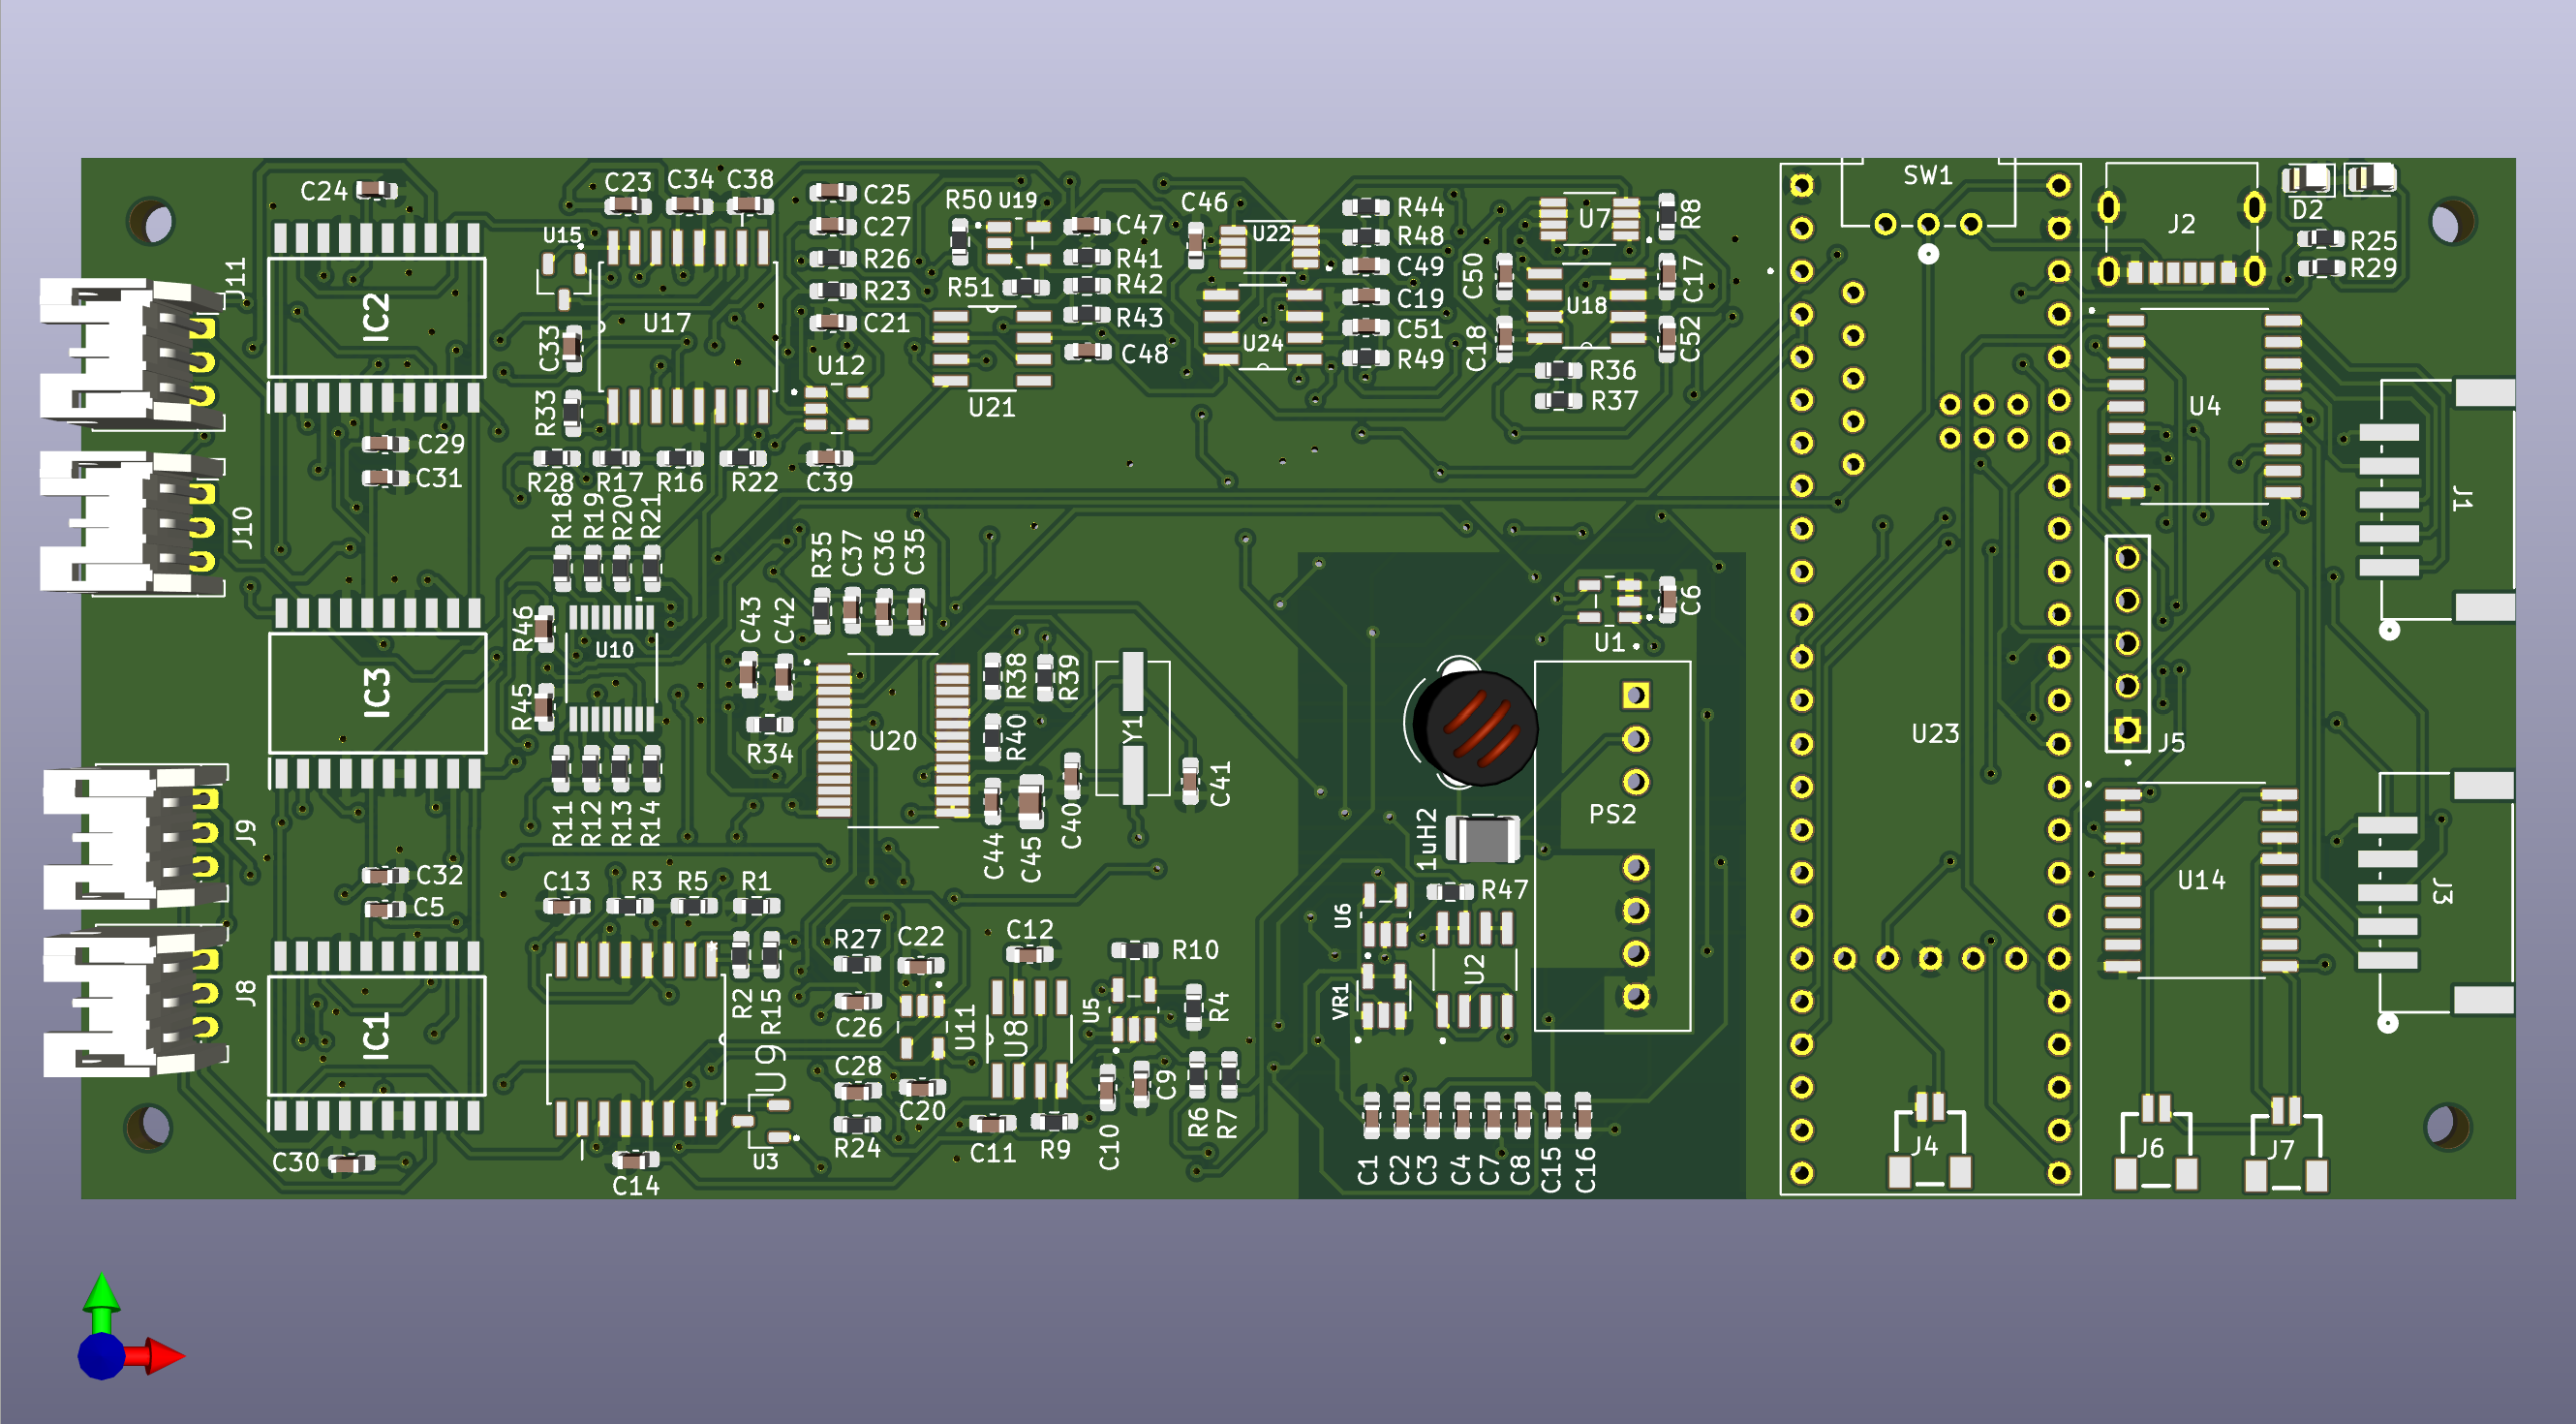Click the J3 connector label

[x=2442, y=891]
